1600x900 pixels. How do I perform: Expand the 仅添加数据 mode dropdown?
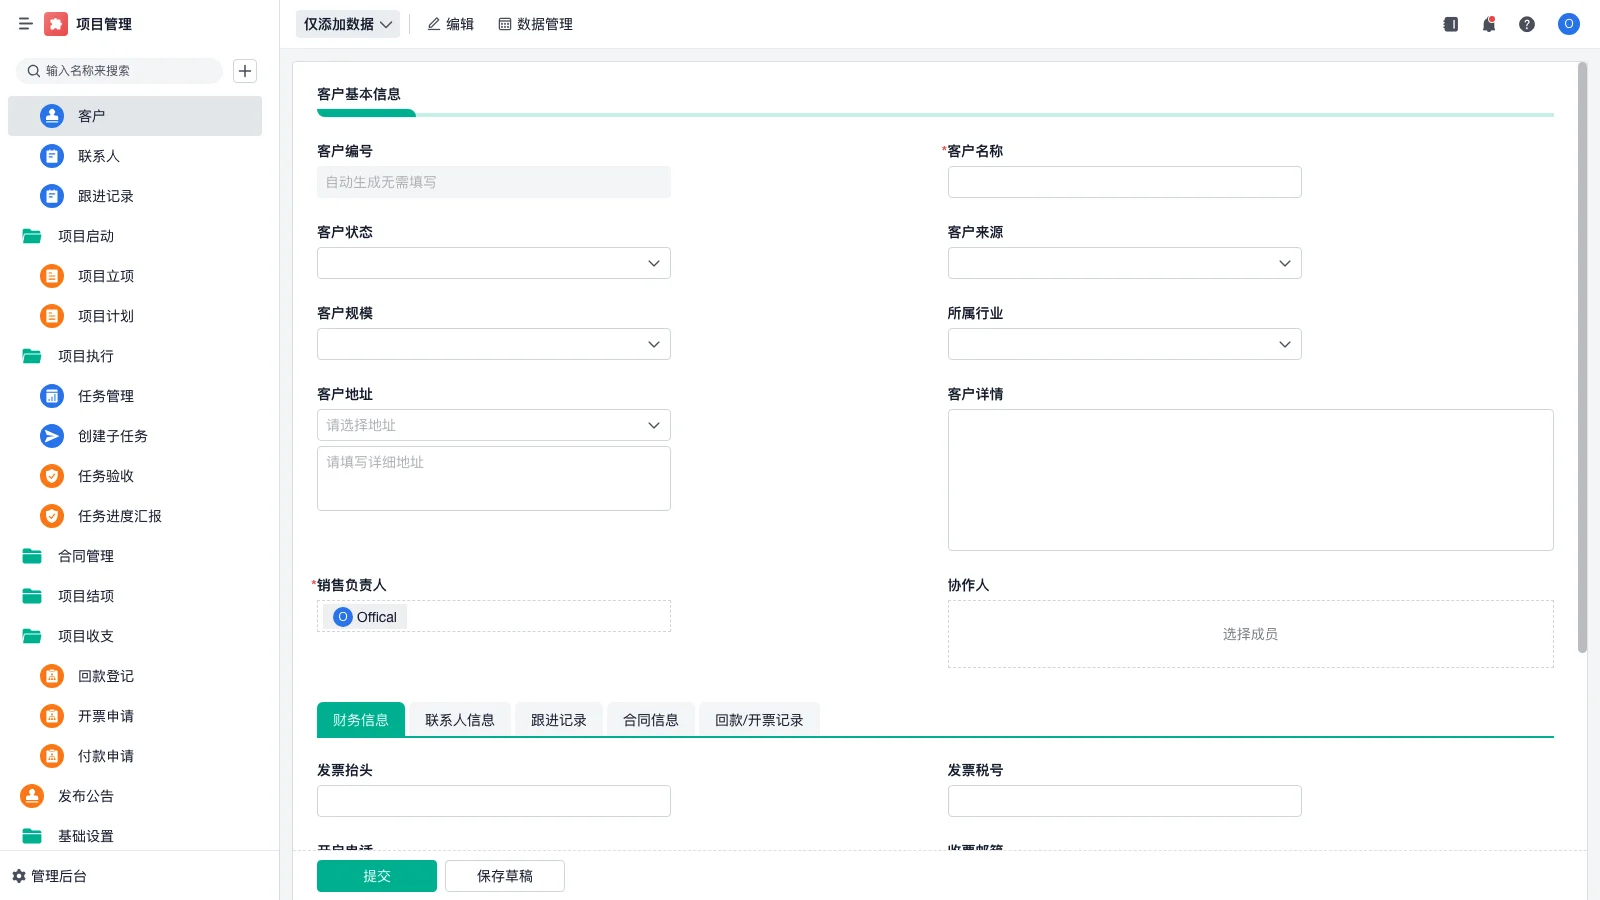point(346,24)
